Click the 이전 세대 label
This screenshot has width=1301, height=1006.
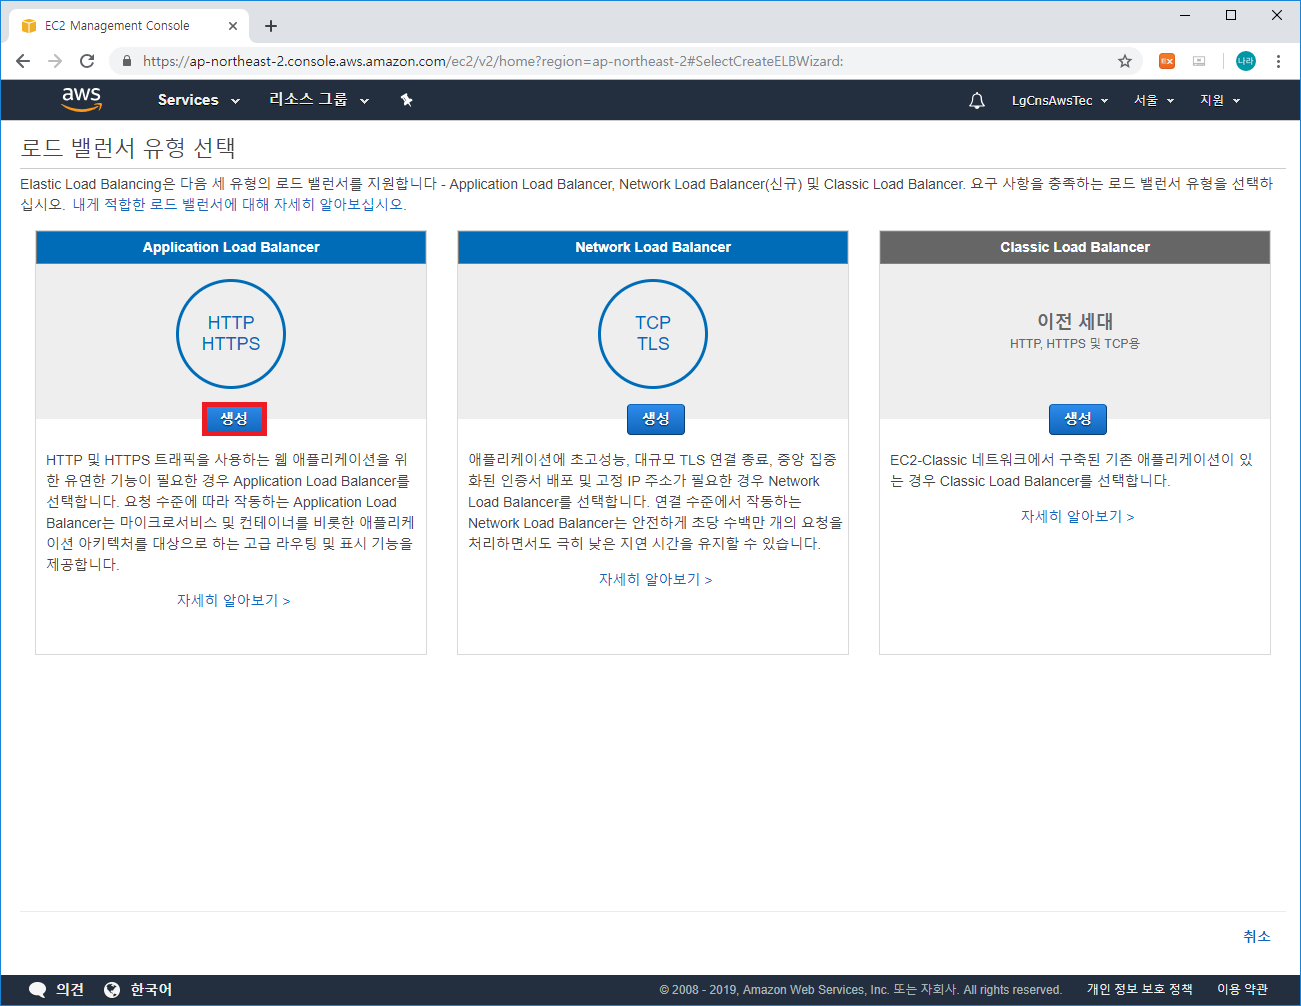pyautogui.click(x=1075, y=321)
